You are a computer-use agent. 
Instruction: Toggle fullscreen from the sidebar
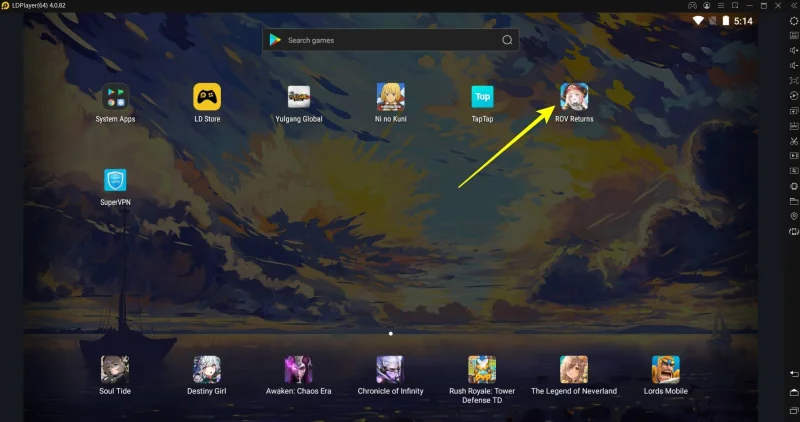(794, 81)
